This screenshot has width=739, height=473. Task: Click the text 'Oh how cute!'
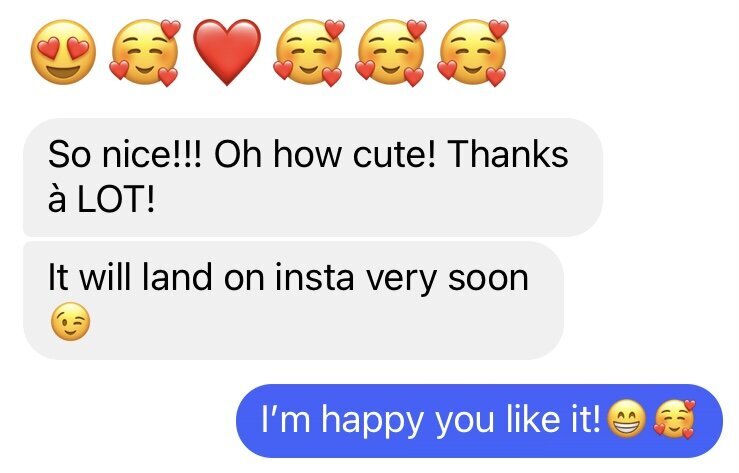(325, 154)
